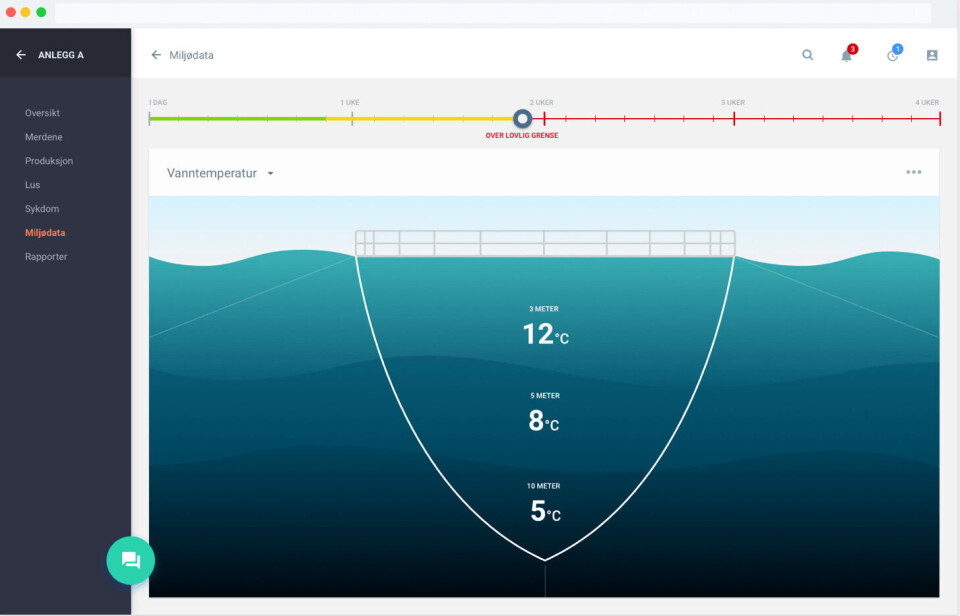The height and width of the screenshot is (616, 960).
Task: Click the back arrow next to ANLEGG A
Action: [x=21, y=55]
